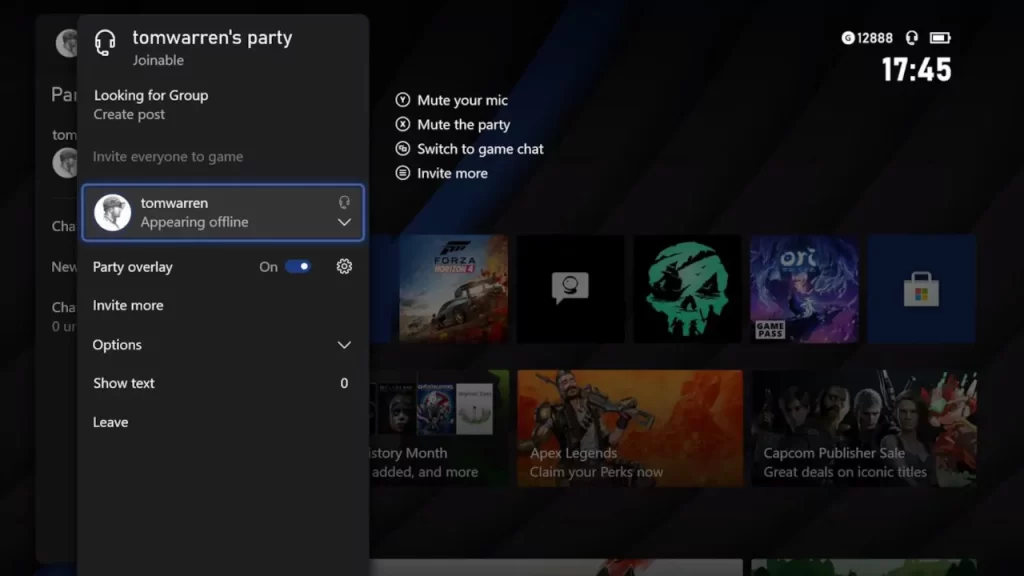Select Invite more in party panel
1024x576 pixels.
tap(128, 306)
